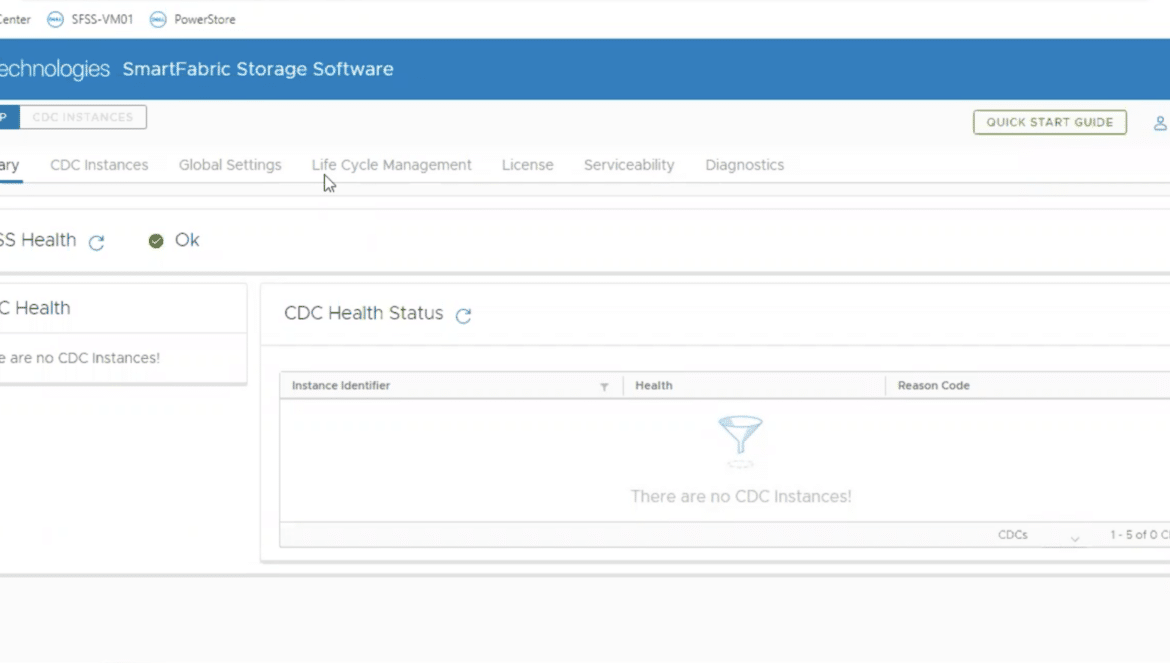Refresh the SFSS Health status

point(96,242)
